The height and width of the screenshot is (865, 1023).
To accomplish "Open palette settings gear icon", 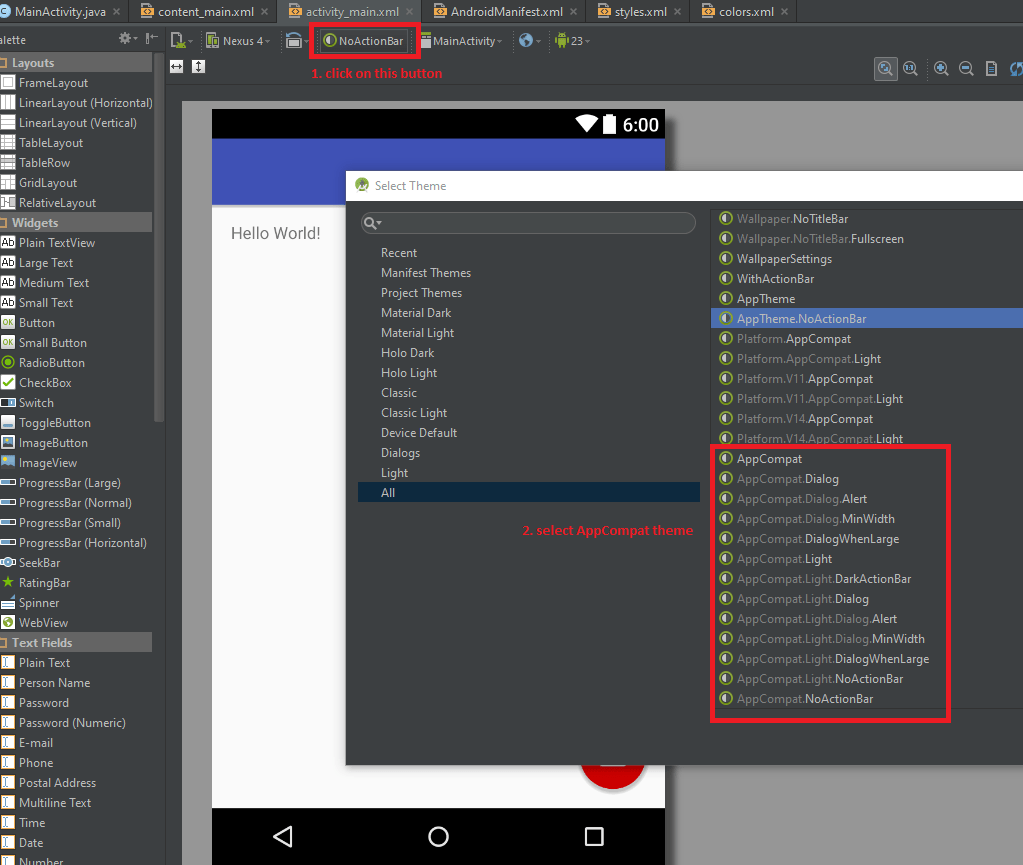I will click(127, 39).
